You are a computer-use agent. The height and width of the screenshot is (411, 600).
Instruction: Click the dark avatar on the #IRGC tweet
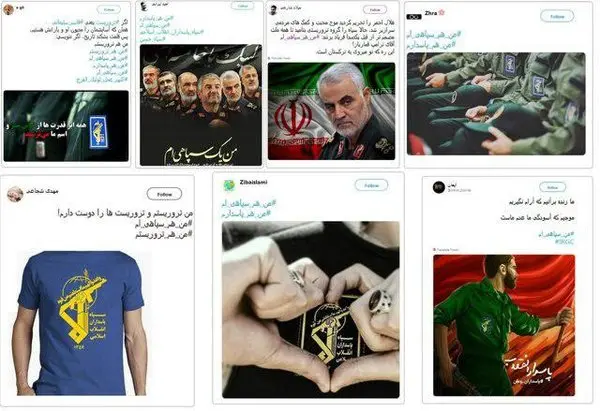point(439,188)
